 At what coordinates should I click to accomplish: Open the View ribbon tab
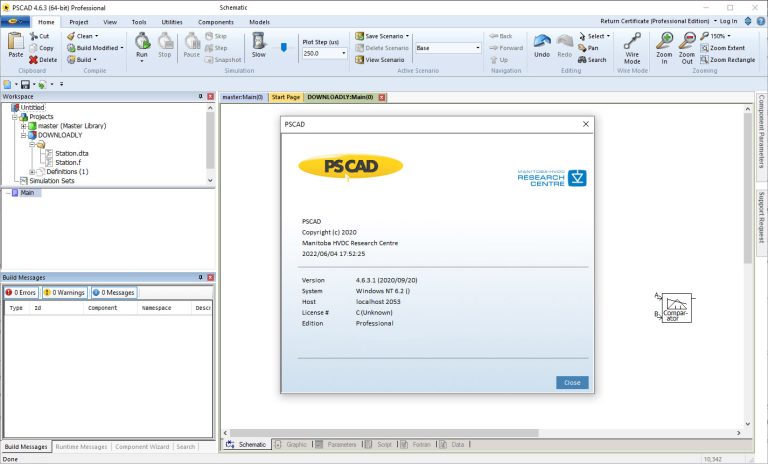coord(110,22)
